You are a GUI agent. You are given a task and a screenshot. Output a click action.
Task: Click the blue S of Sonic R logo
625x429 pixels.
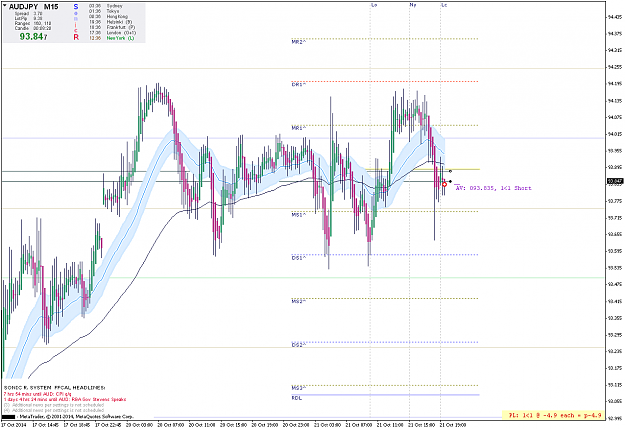click(76, 7)
